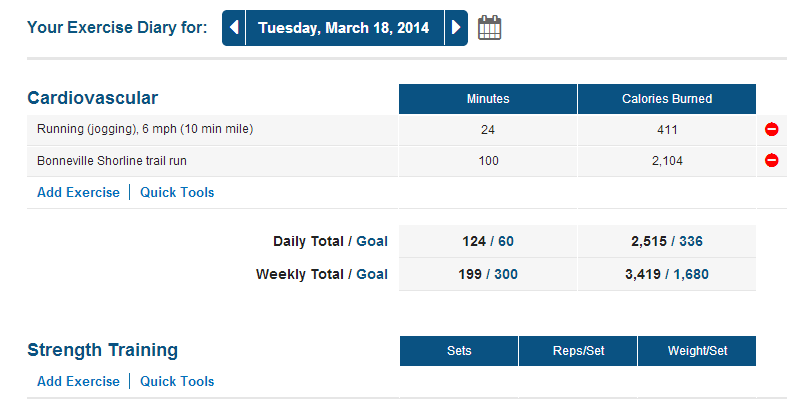The image size is (793, 407).
Task: Remove the Bonneville Shorline trail run entry
Action: (x=771, y=160)
